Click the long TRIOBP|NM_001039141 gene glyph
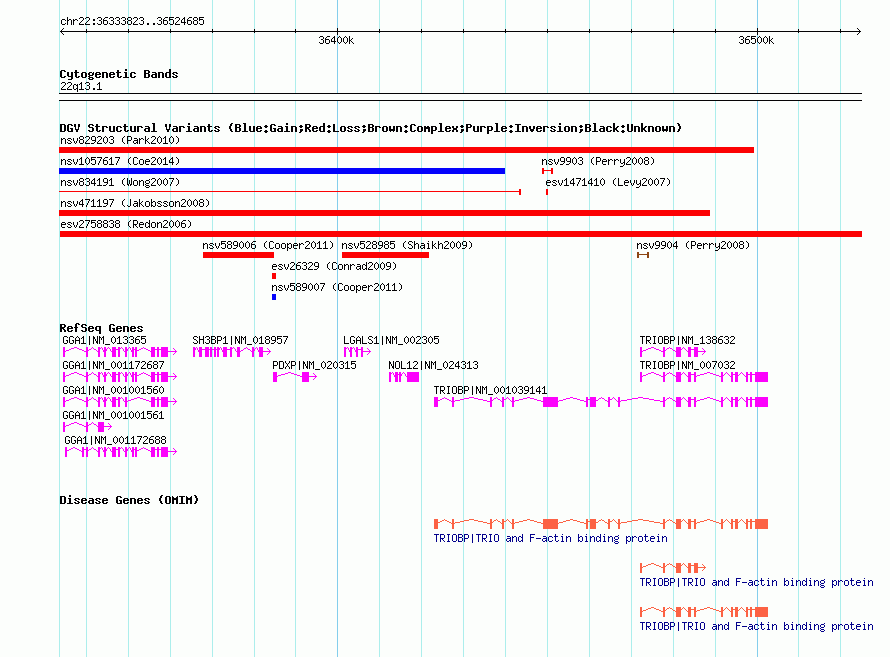This screenshot has height=657, width=890. (x=601, y=402)
